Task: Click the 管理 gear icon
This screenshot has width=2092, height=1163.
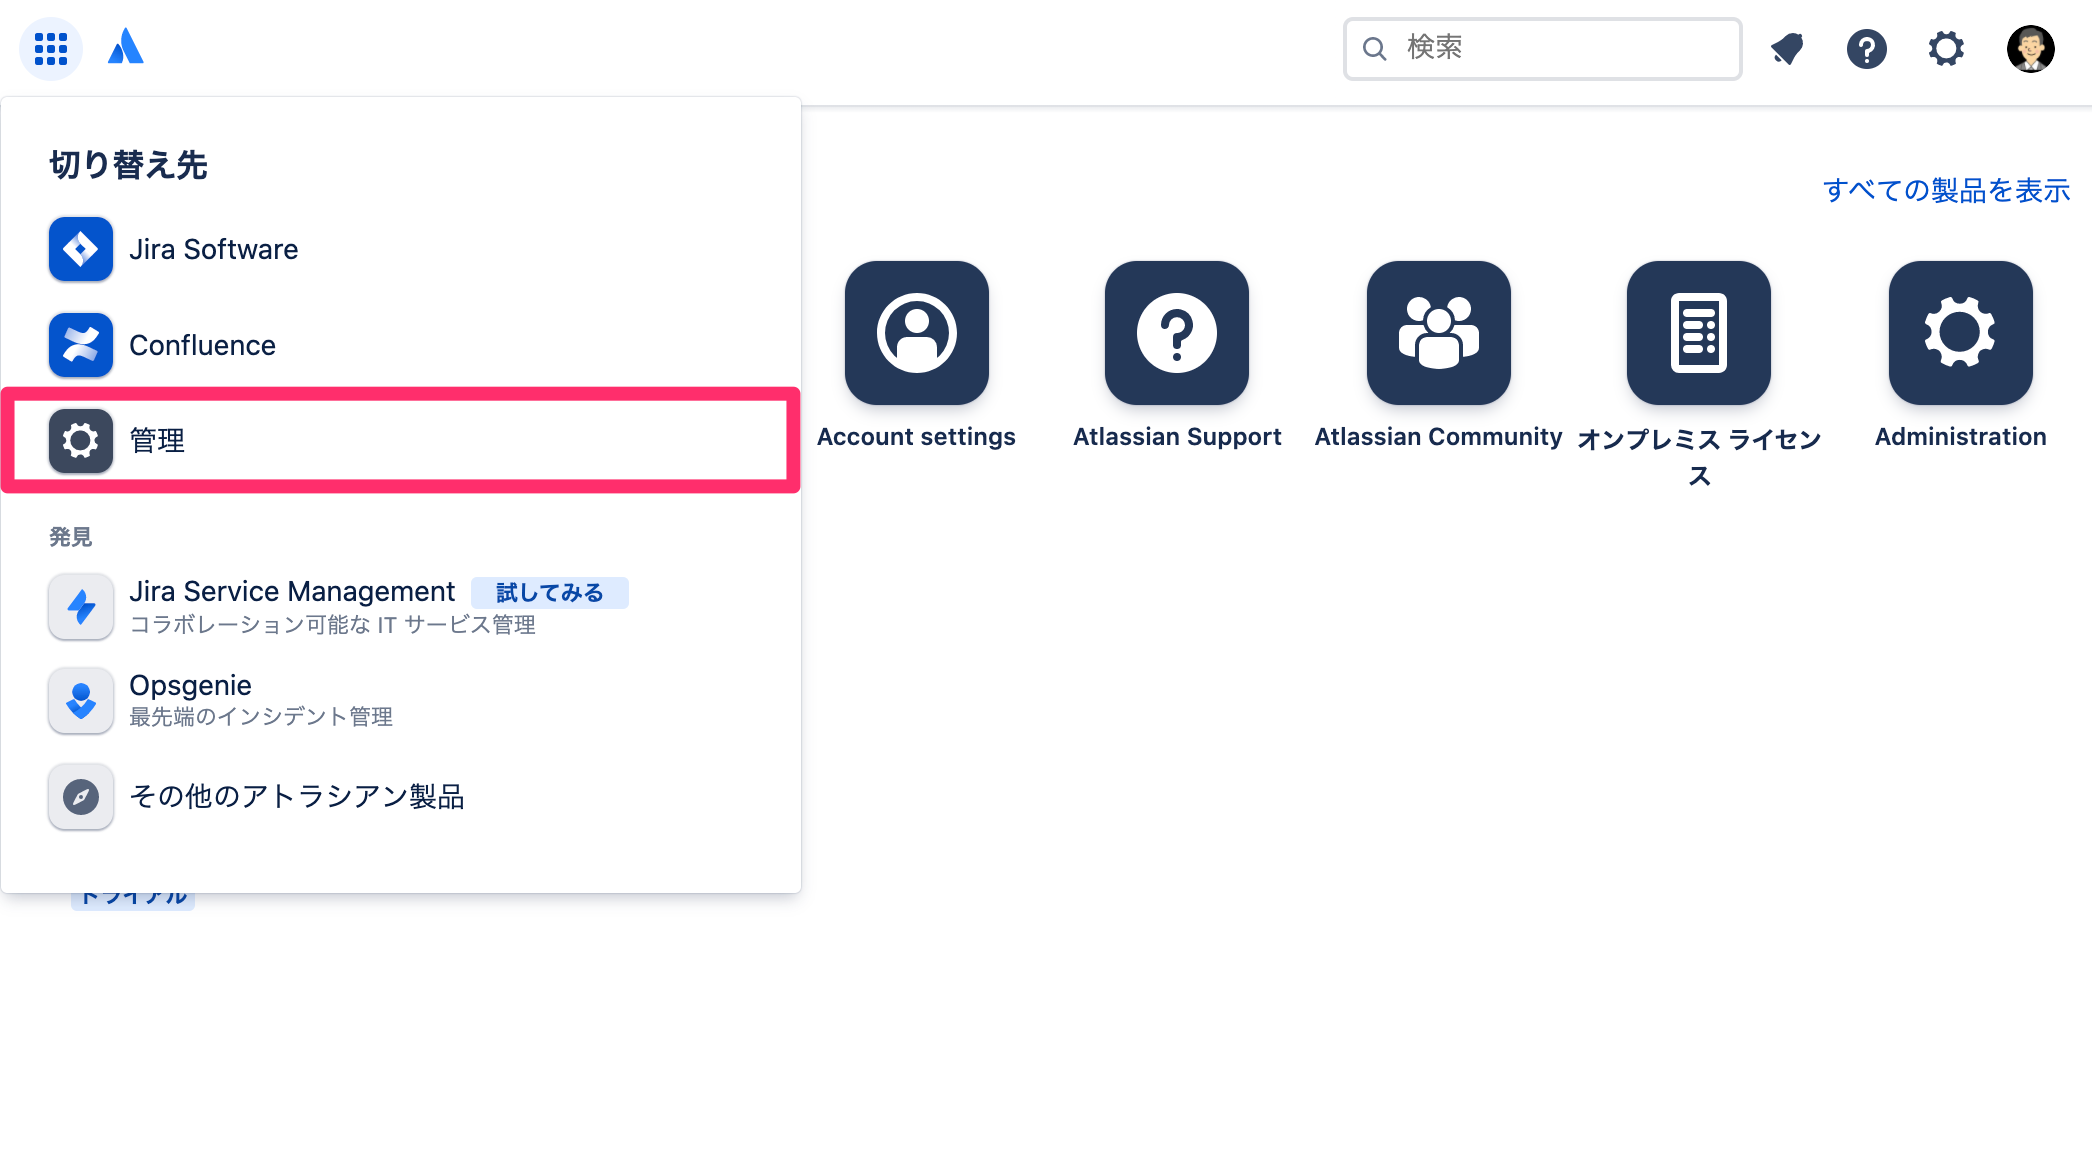Action: point(81,440)
